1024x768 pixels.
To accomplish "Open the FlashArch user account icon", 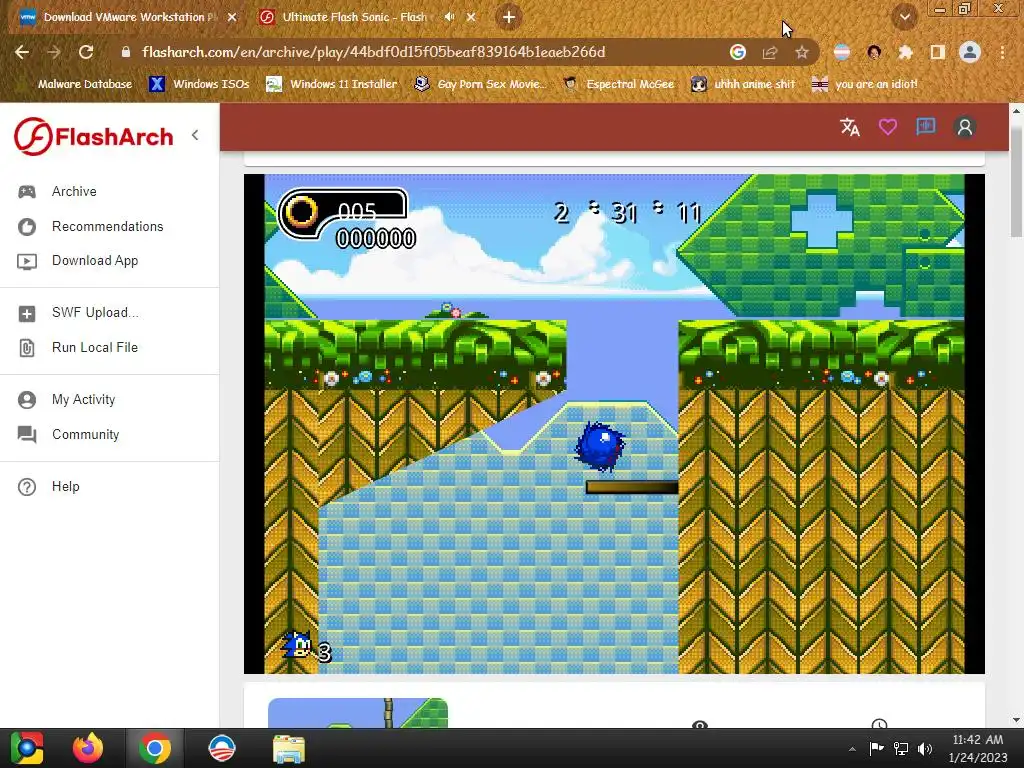I will click(x=965, y=127).
